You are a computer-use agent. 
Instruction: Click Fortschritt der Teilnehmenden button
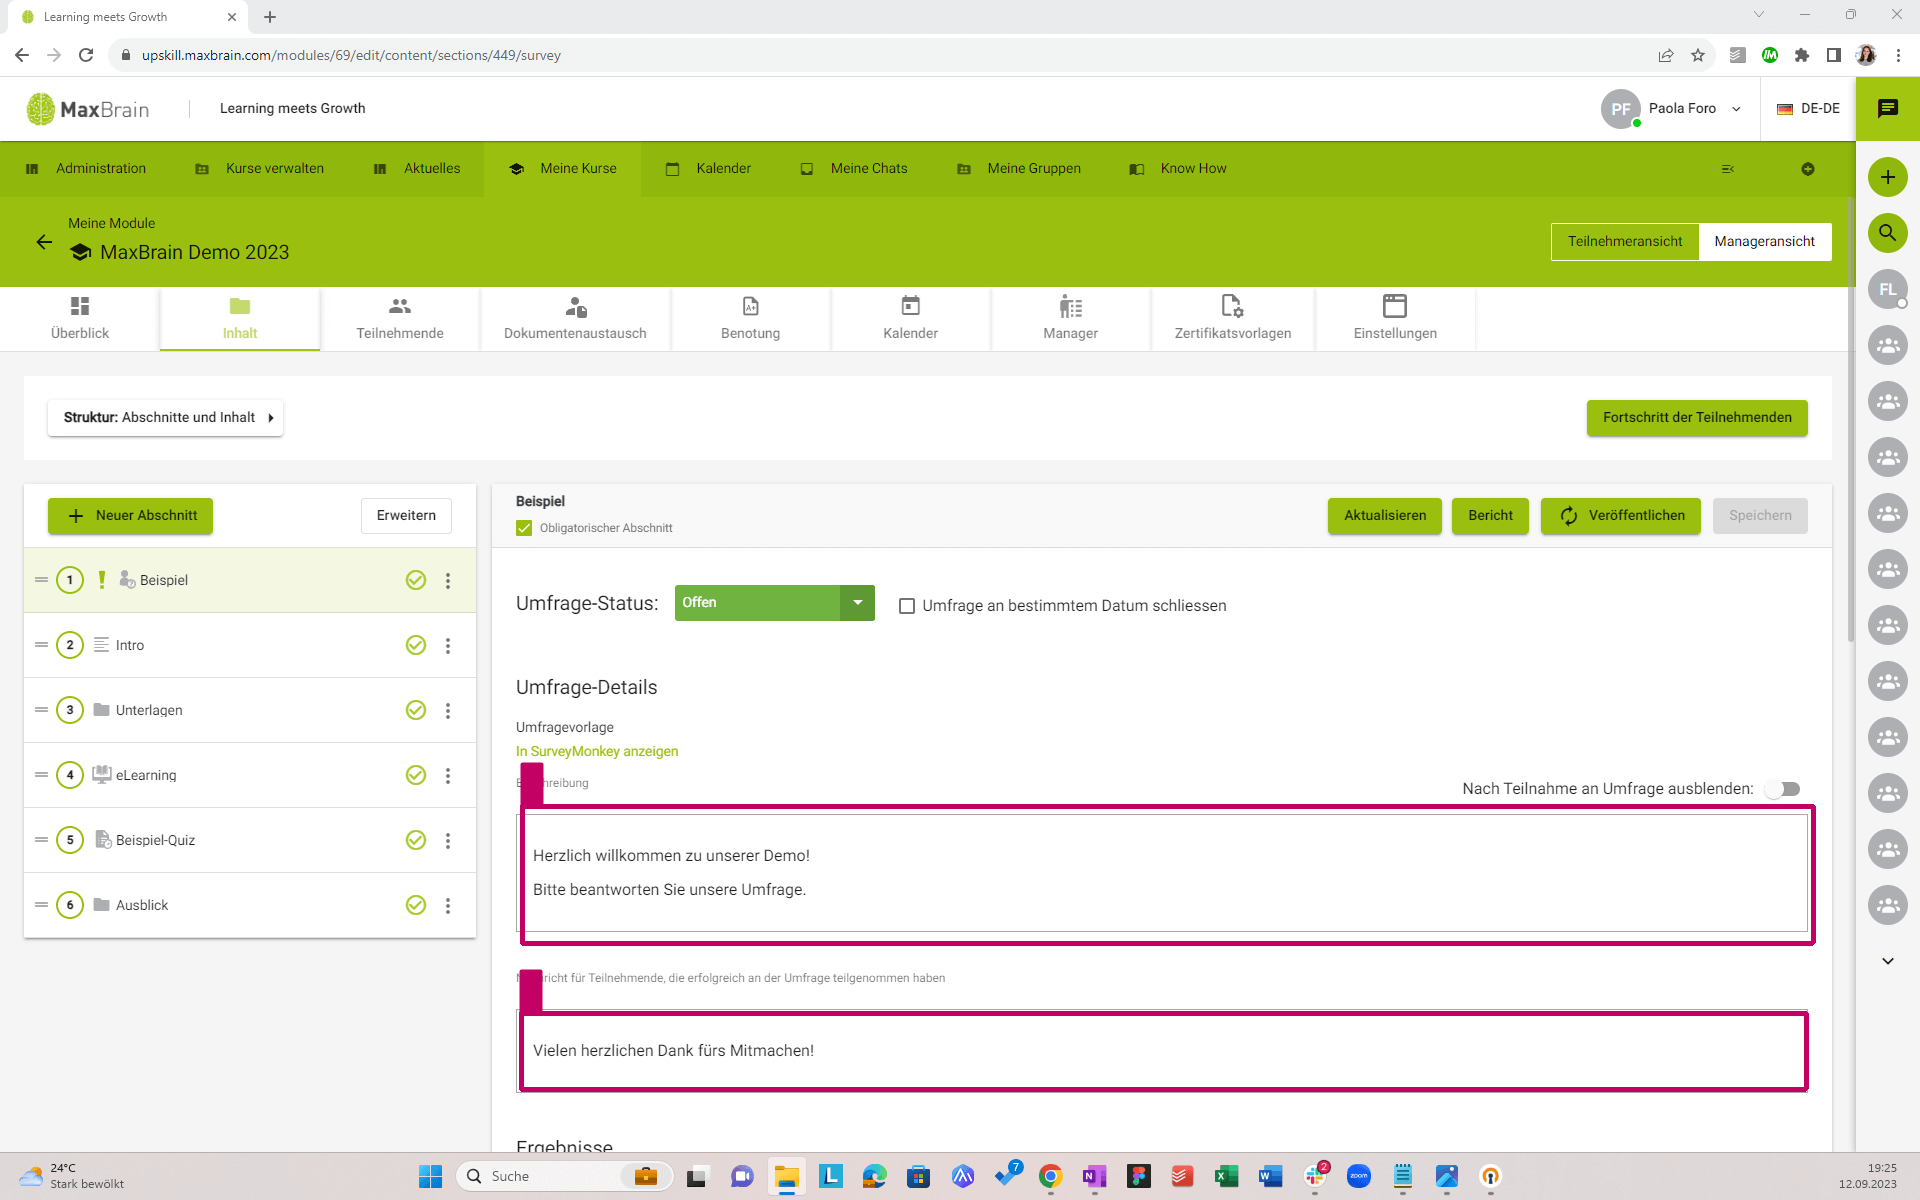click(x=1697, y=418)
